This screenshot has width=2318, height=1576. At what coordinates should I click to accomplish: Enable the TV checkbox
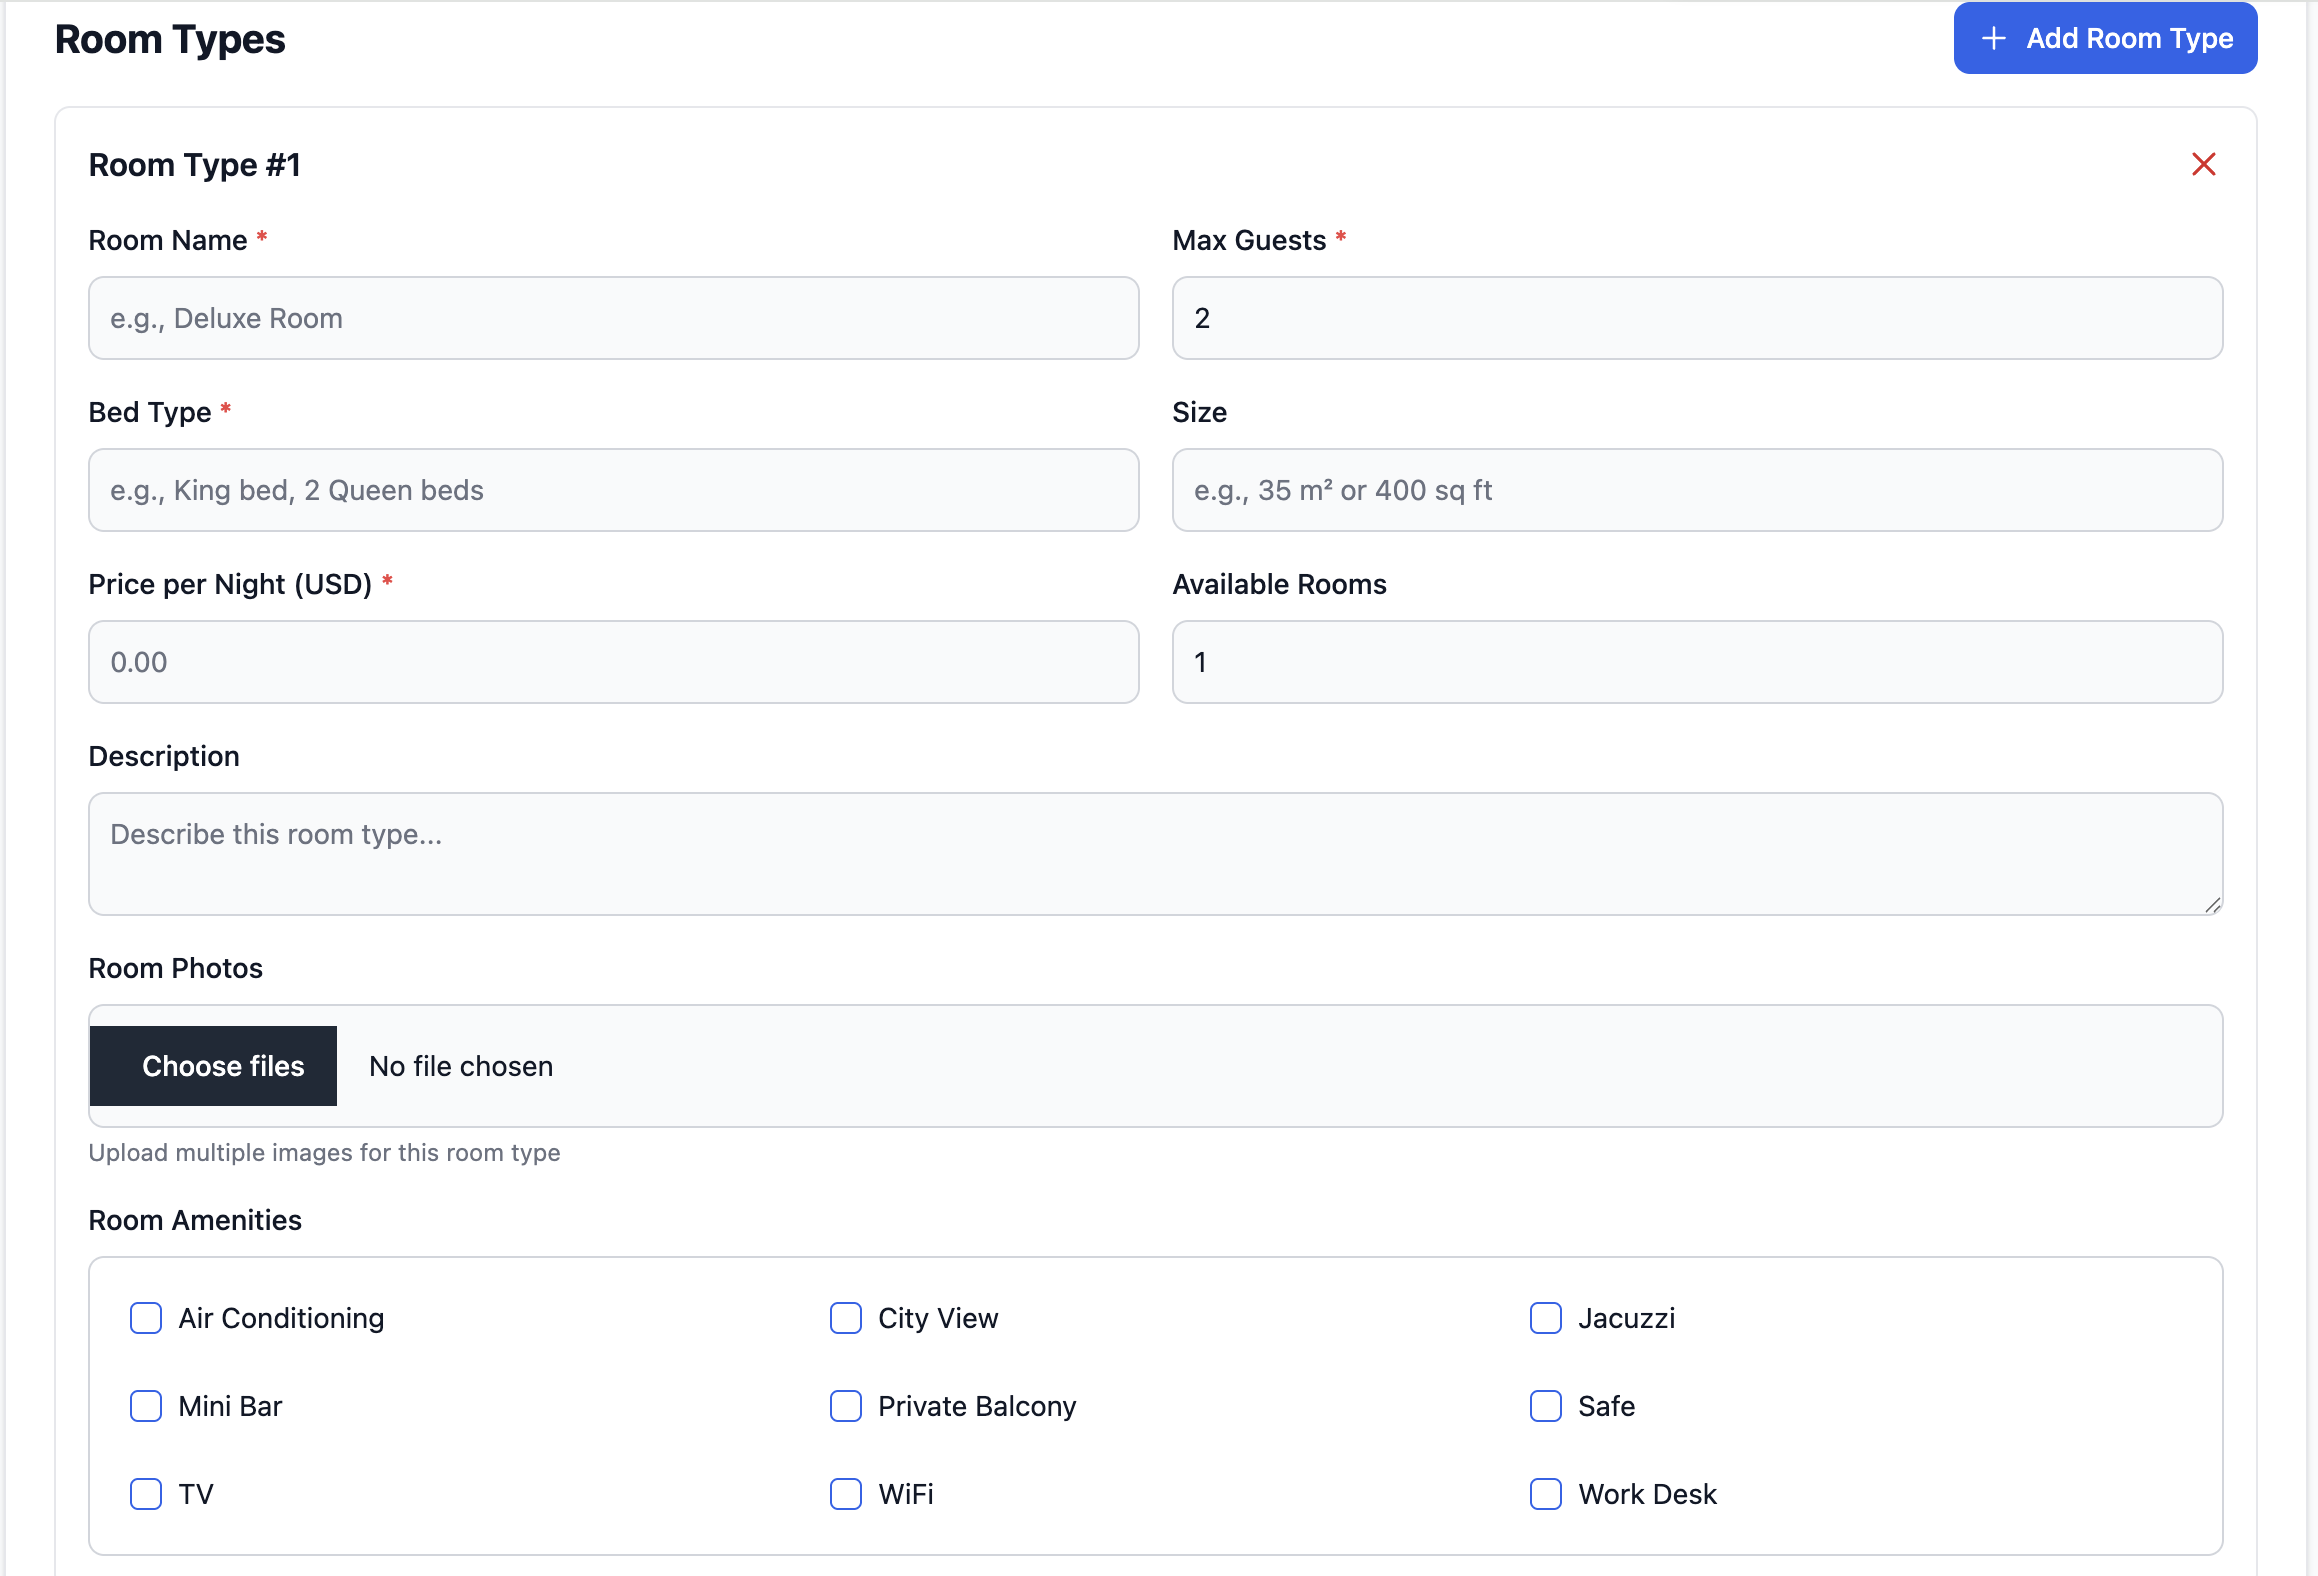point(146,1494)
